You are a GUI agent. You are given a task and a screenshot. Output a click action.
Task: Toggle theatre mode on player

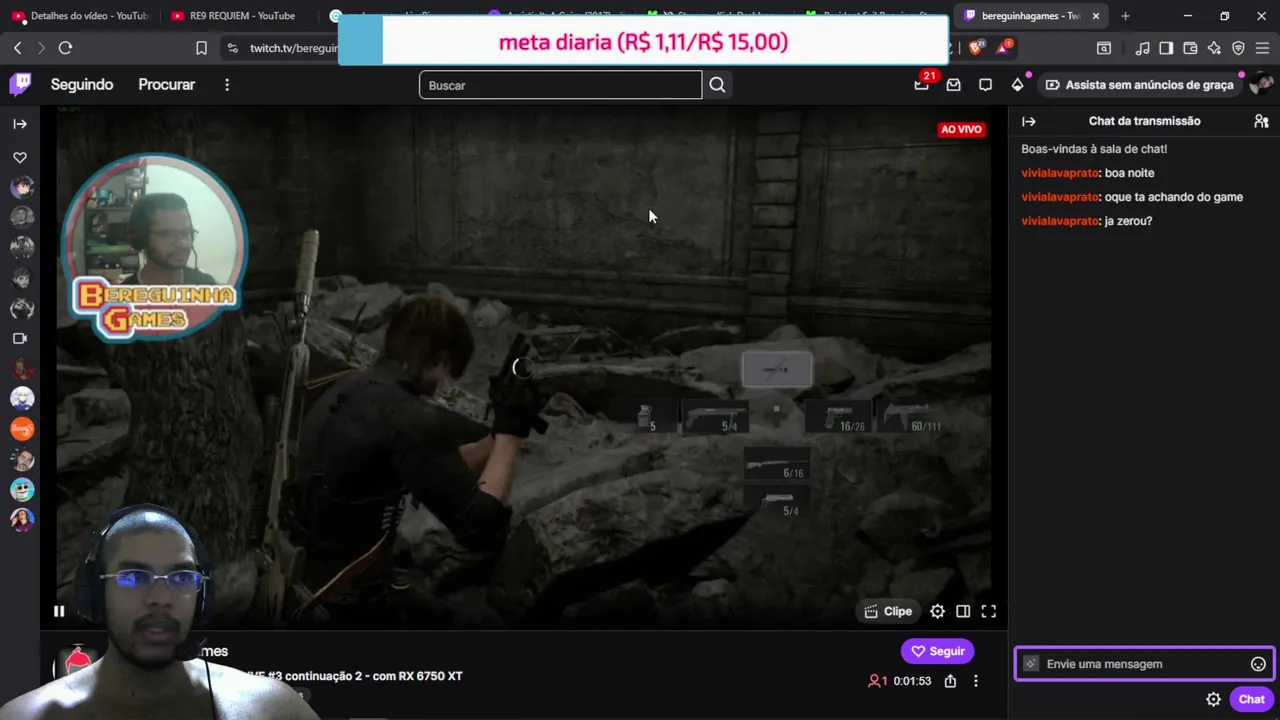click(x=963, y=611)
